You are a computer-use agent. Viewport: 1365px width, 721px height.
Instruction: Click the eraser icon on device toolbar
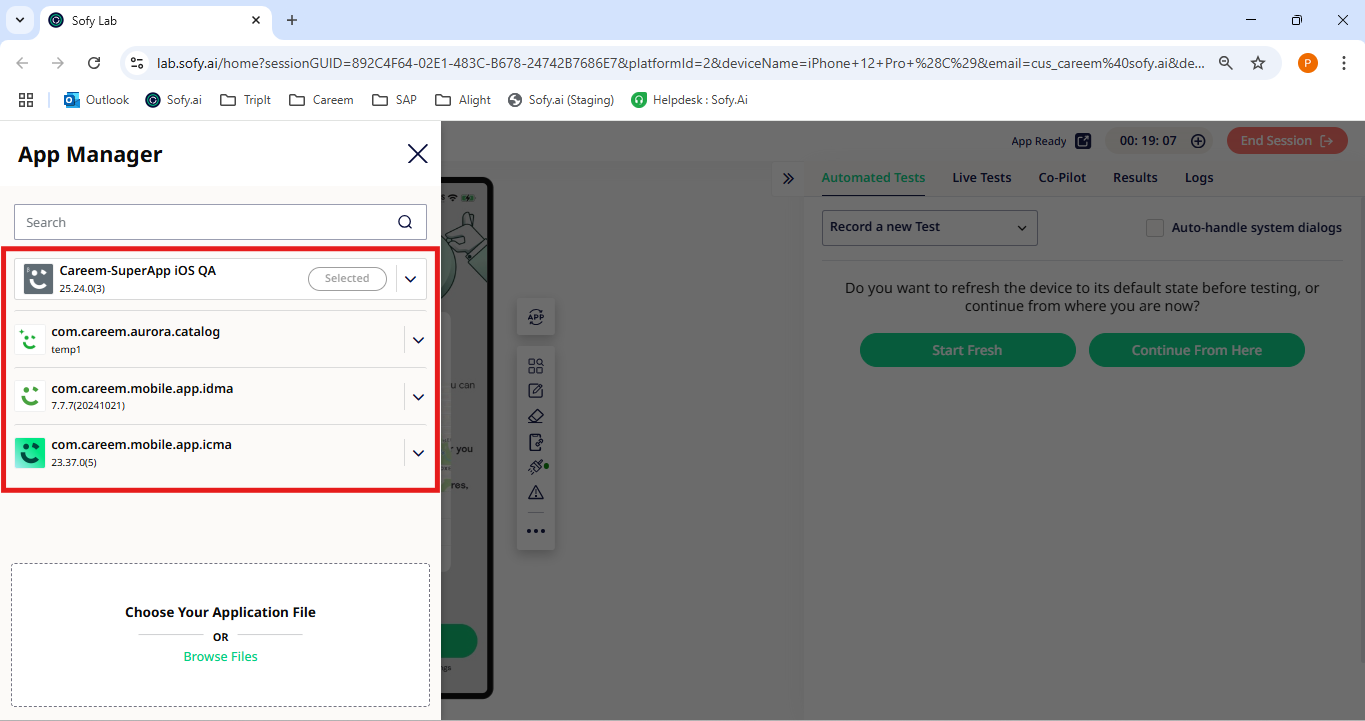coord(536,416)
